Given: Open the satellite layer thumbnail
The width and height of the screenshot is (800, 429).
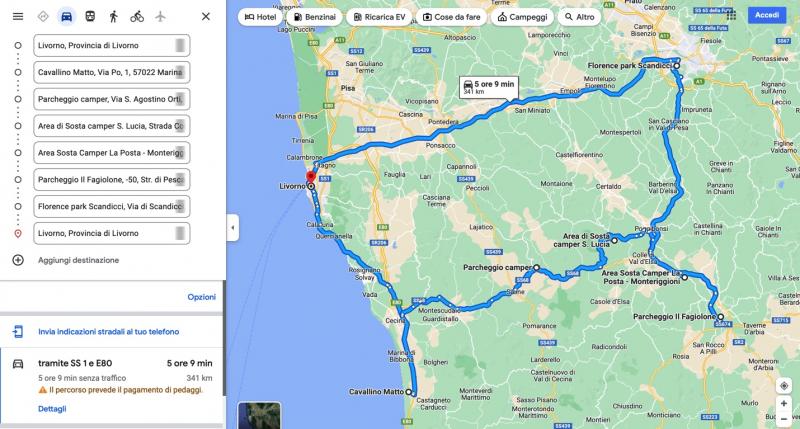Looking at the screenshot, I should point(259,416).
